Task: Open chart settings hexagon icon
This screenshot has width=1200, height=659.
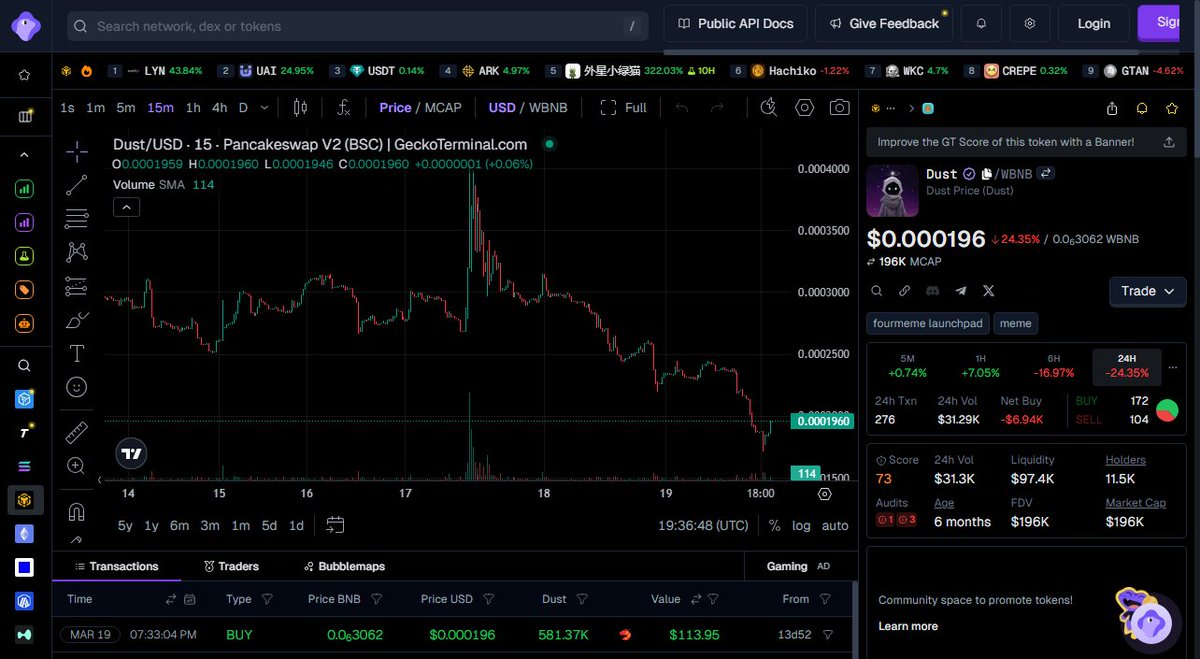Action: [805, 107]
